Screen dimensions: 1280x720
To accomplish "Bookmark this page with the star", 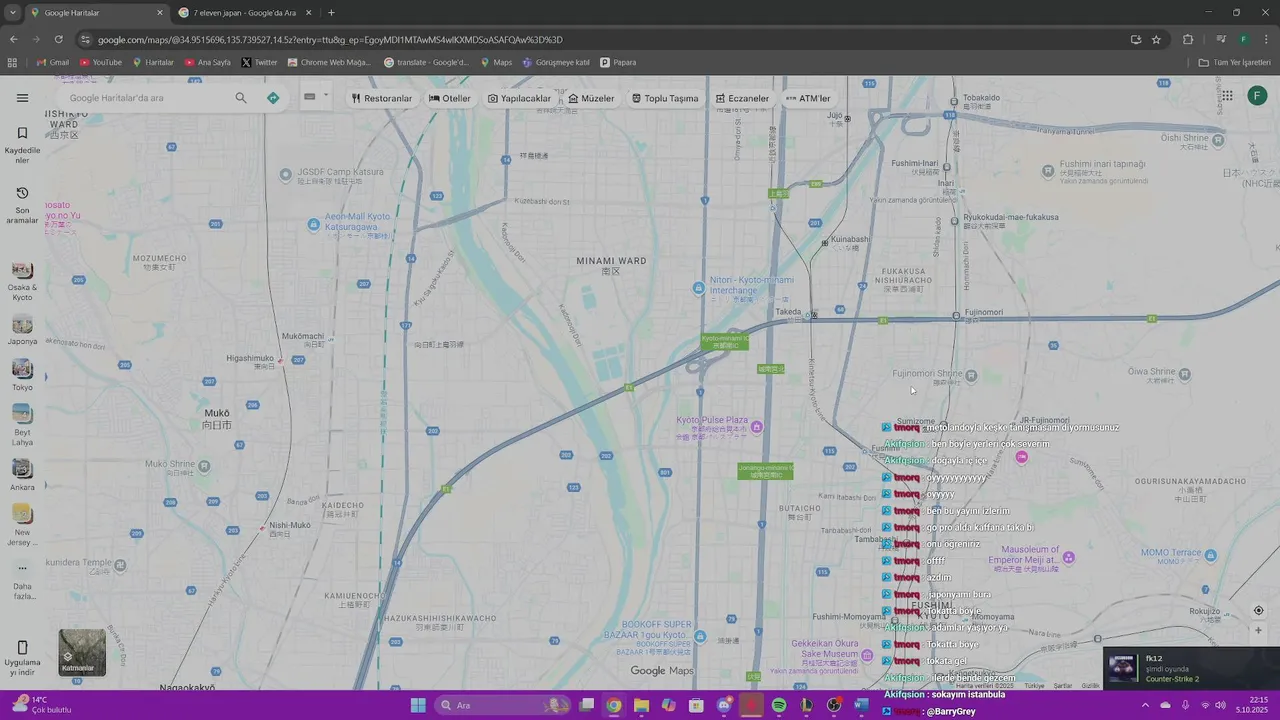I will (1156, 40).
